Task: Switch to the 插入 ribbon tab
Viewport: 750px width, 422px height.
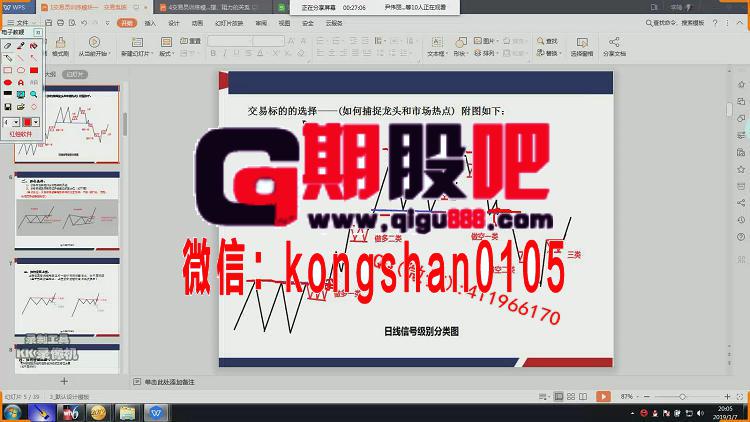Action: pos(150,23)
